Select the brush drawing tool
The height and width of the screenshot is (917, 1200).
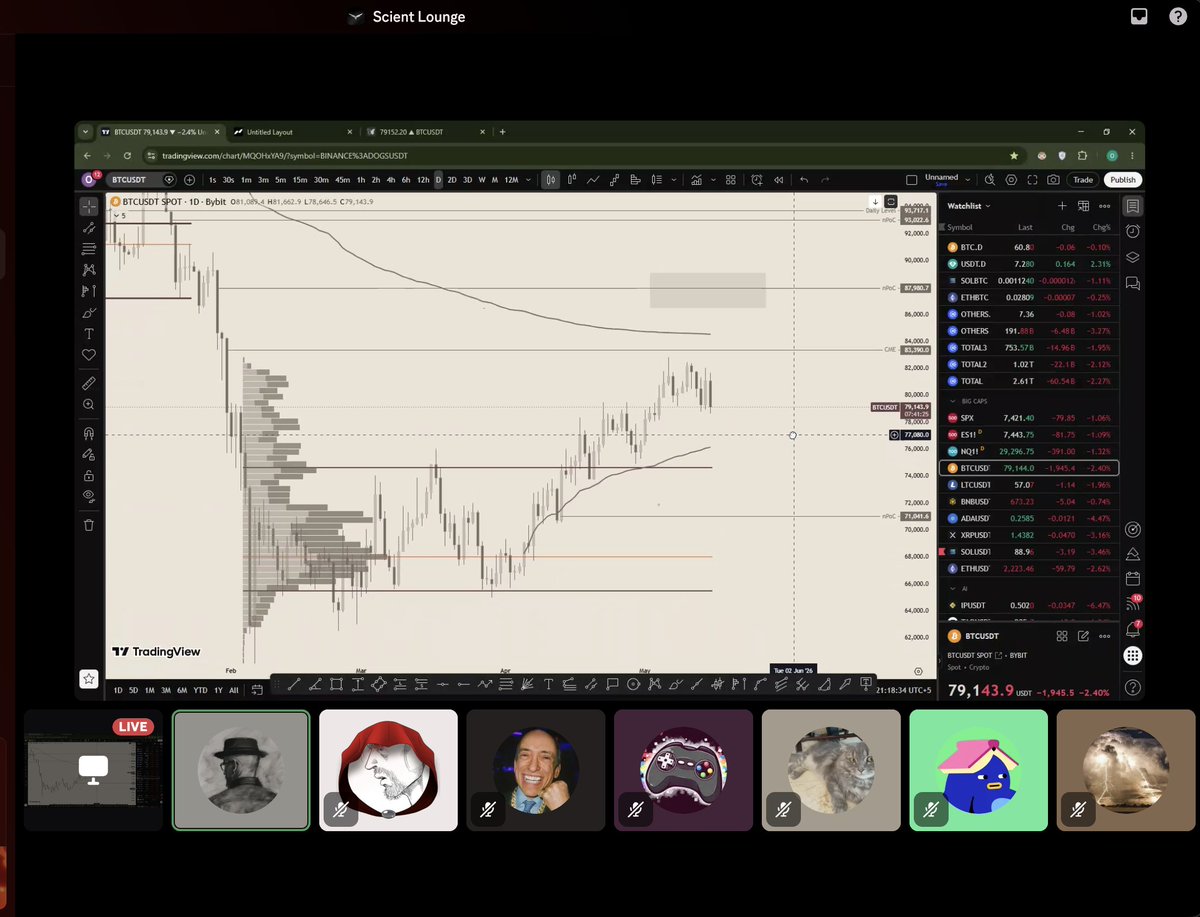click(x=89, y=313)
